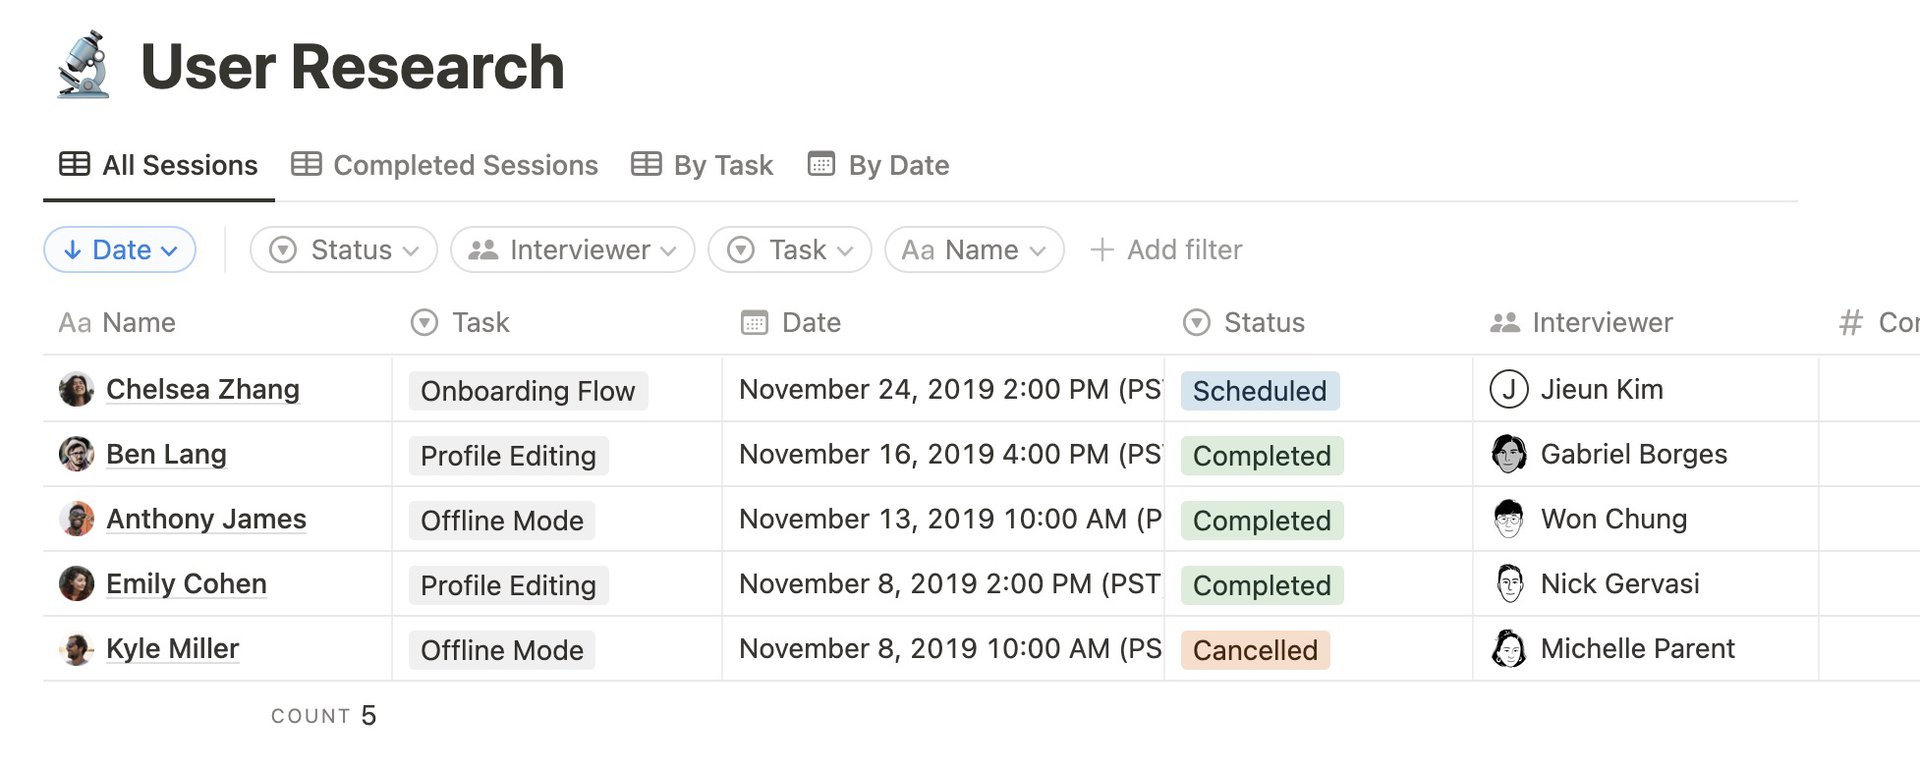Click Michelle Parent's interviewer avatar
The height and width of the screenshot is (770, 1920).
1508,649
